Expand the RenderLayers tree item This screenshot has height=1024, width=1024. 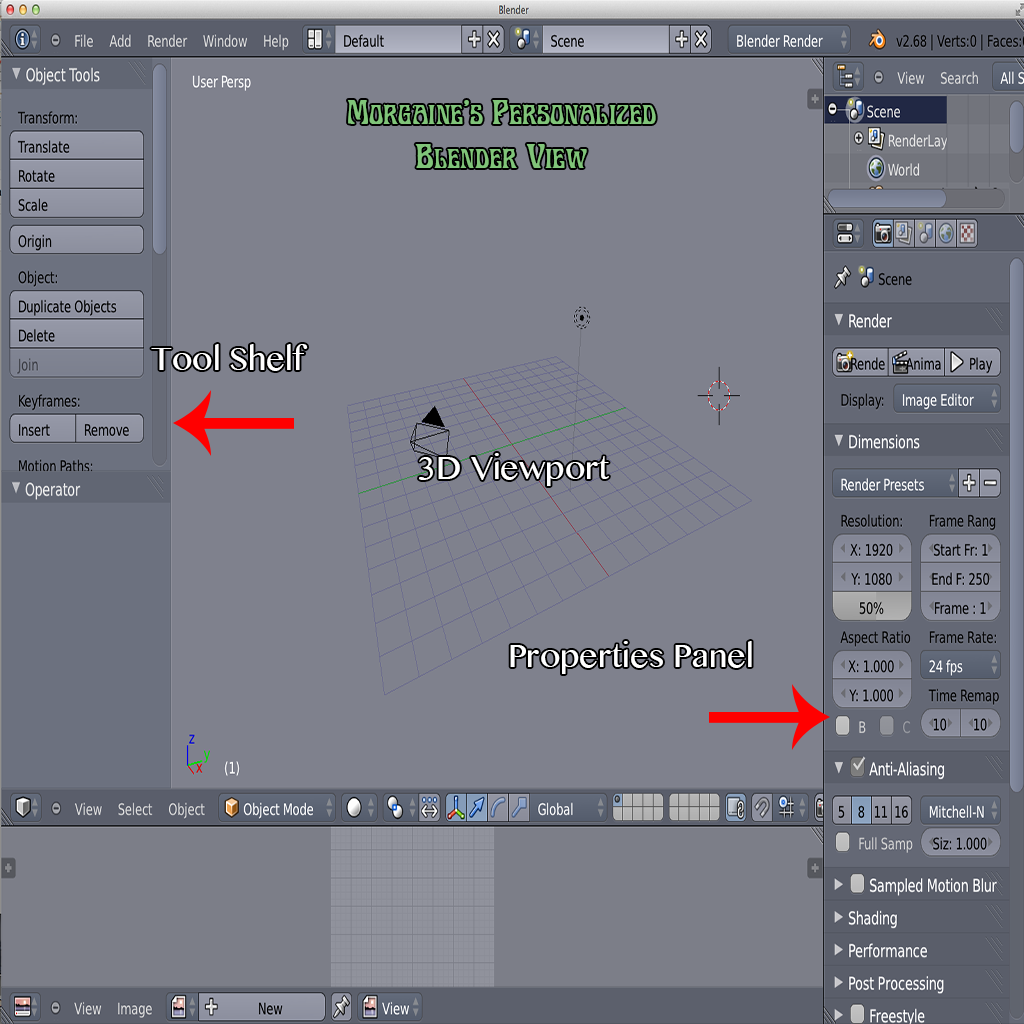(859, 138)
